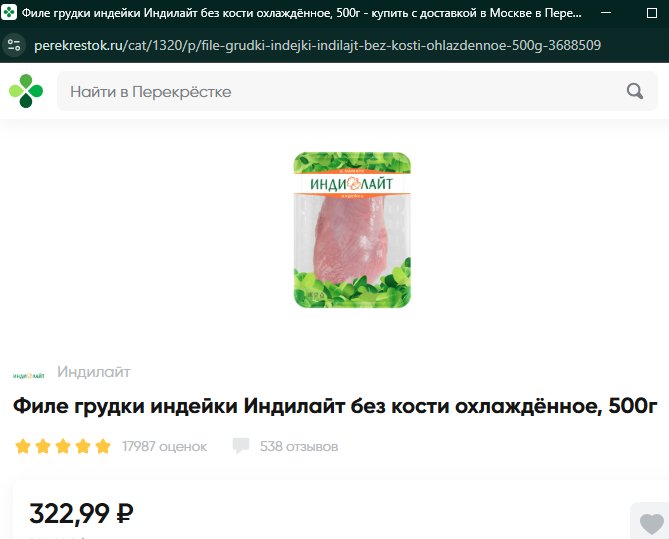Add product to favorites with heart icon
Screen dimensions: 669x539
click(x=652, y=523)
